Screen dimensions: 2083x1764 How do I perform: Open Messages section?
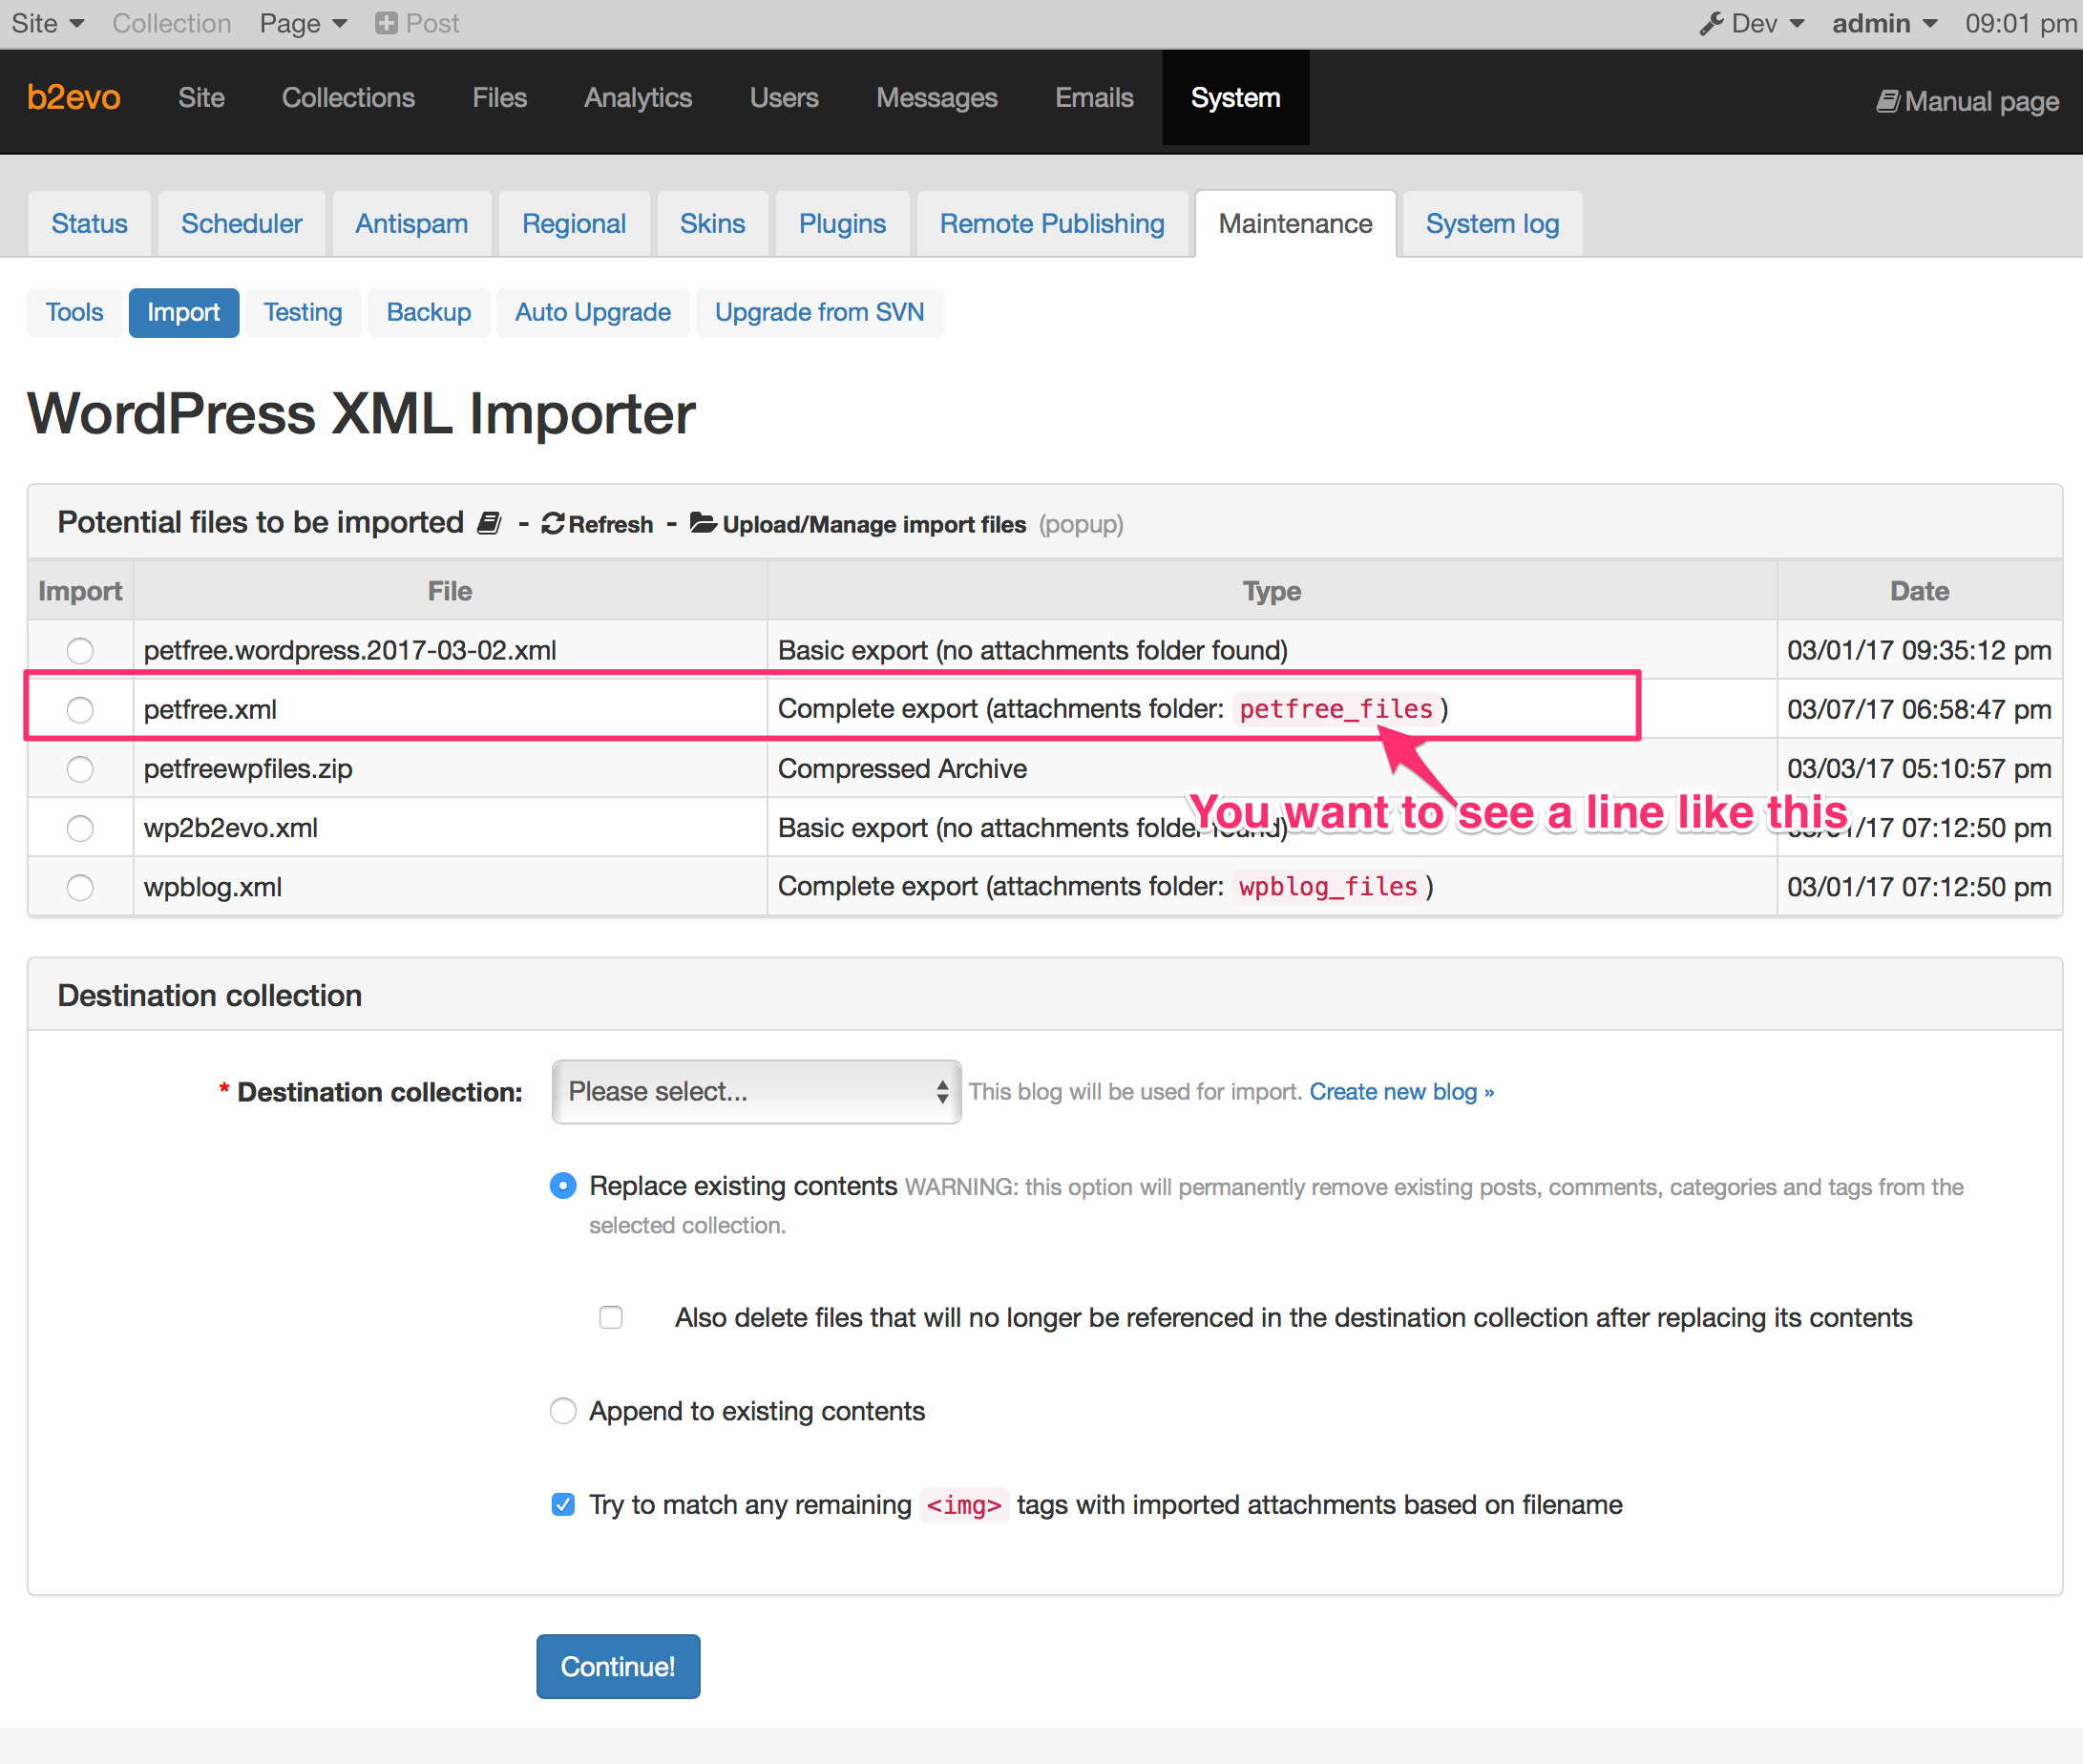tap(937, 98)
